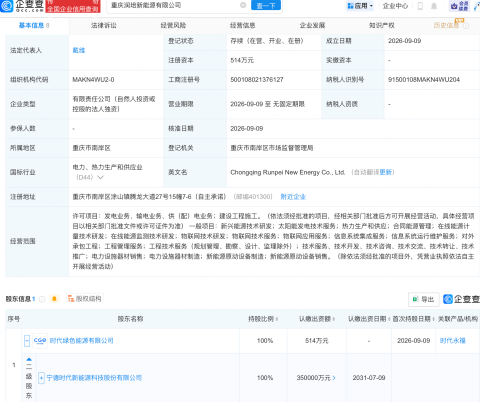Click the 350000万元 capital detail arrow
The width and height of the screenshot is (480, 402).
click(x=334, y=378)
